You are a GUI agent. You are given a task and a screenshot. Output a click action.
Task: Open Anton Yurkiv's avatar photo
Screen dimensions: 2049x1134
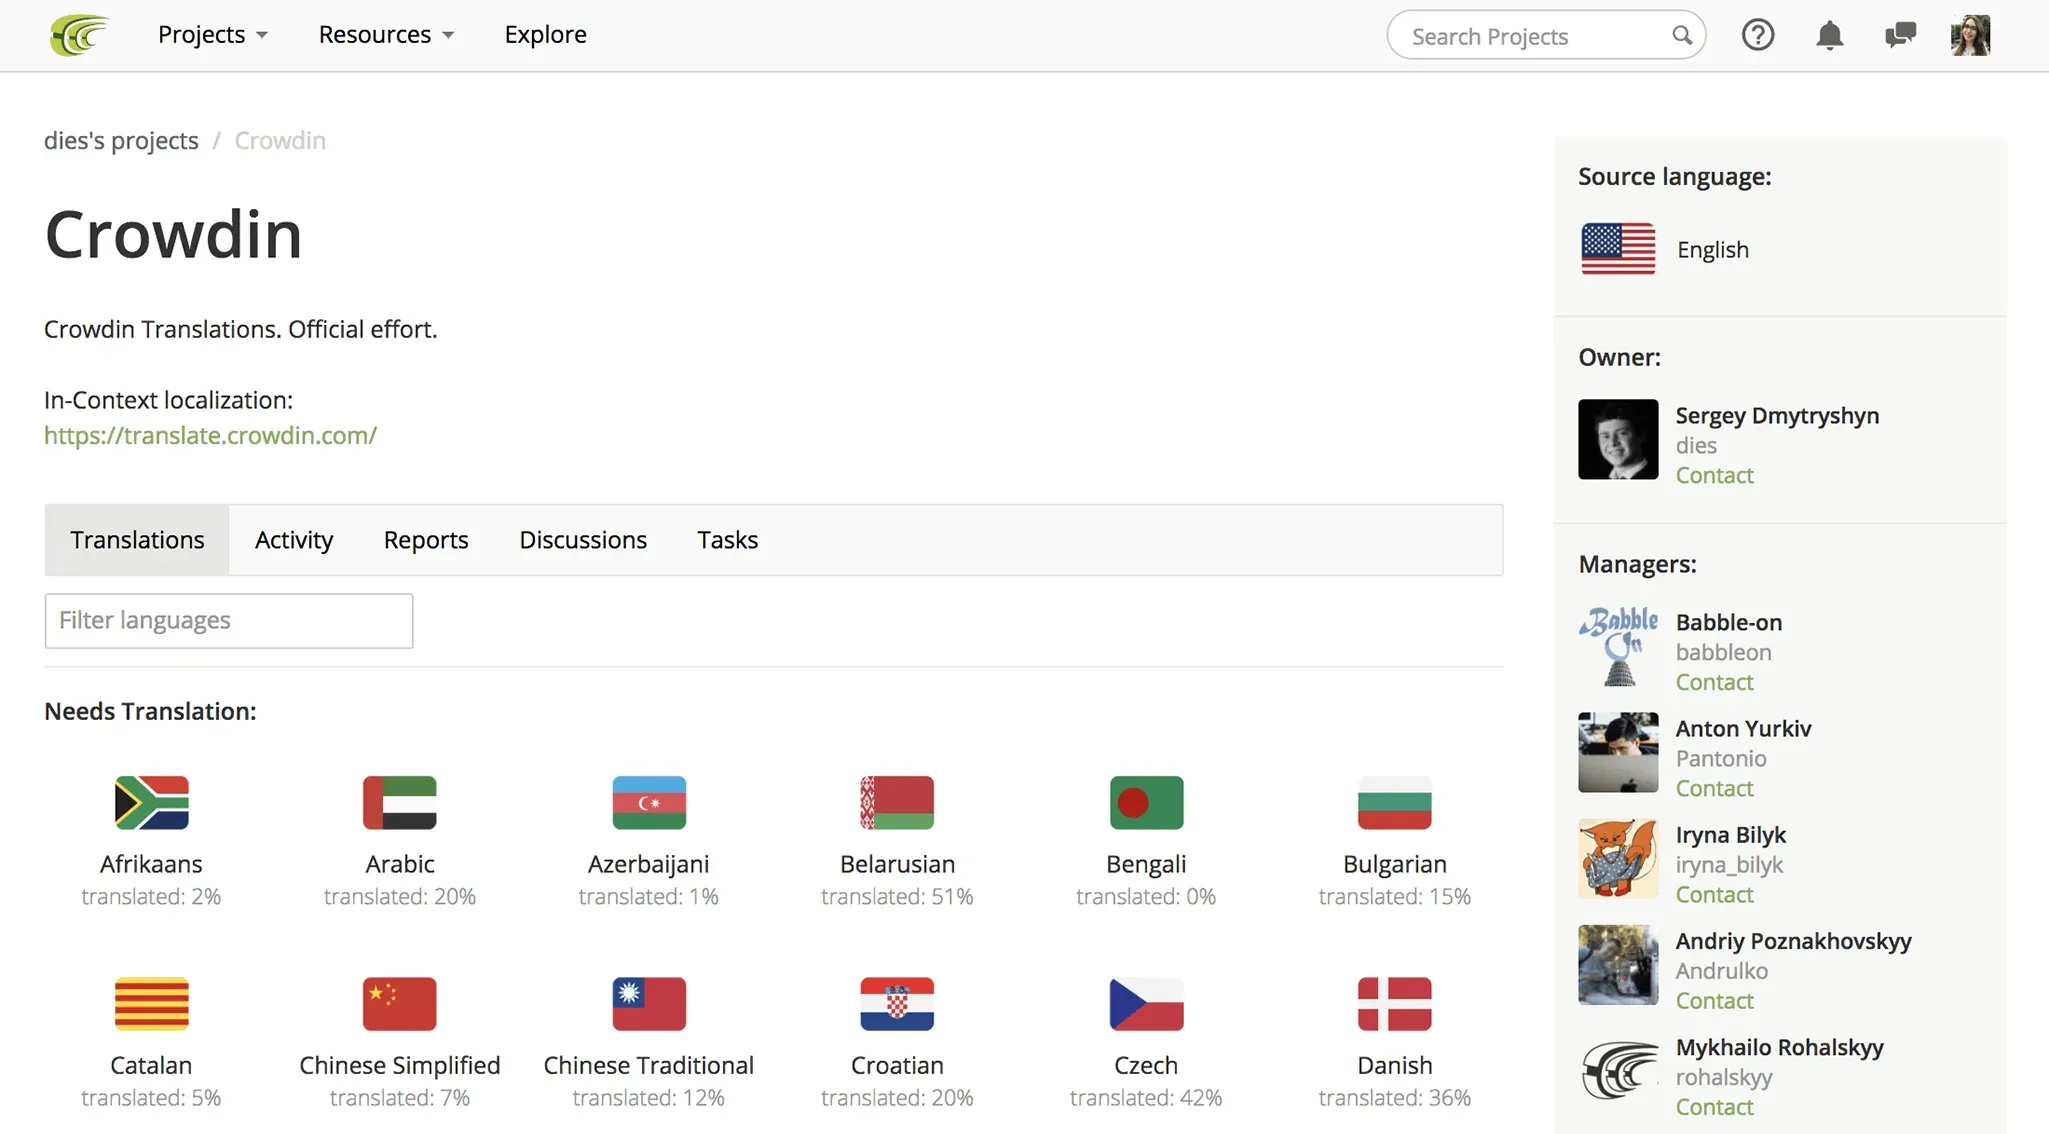click(x=1618, y=752)
